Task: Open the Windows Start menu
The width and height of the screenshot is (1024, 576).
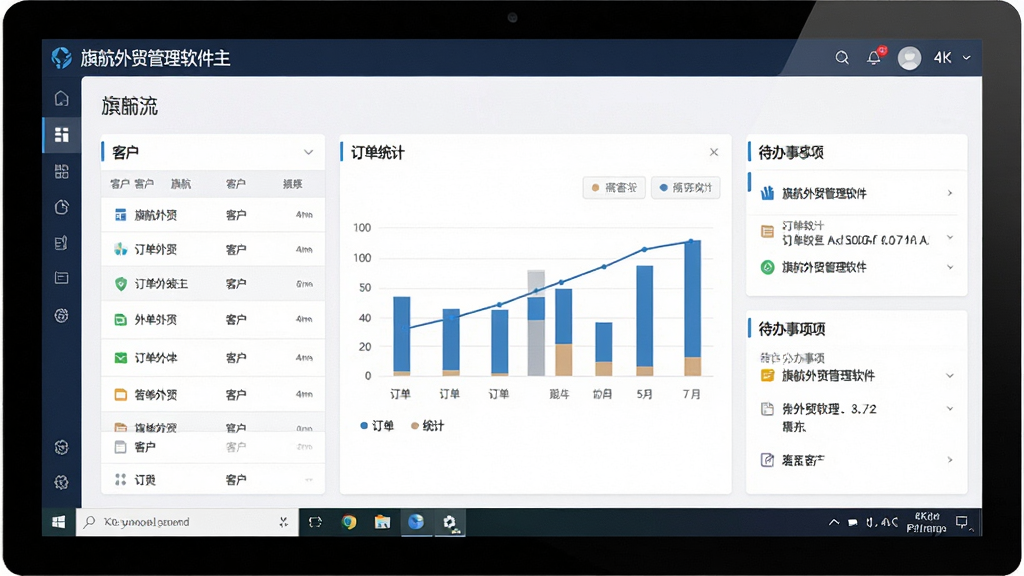Action: point(59,522)
